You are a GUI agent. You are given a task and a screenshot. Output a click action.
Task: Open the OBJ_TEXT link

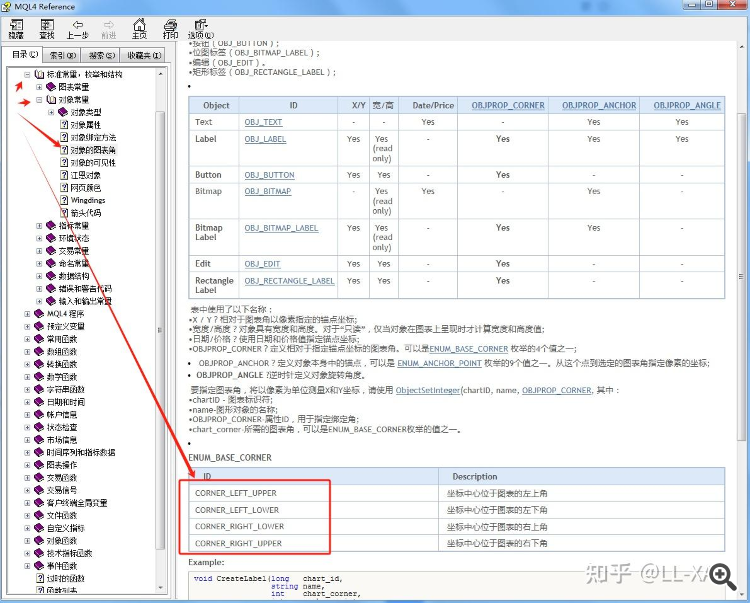pos(264,122)
